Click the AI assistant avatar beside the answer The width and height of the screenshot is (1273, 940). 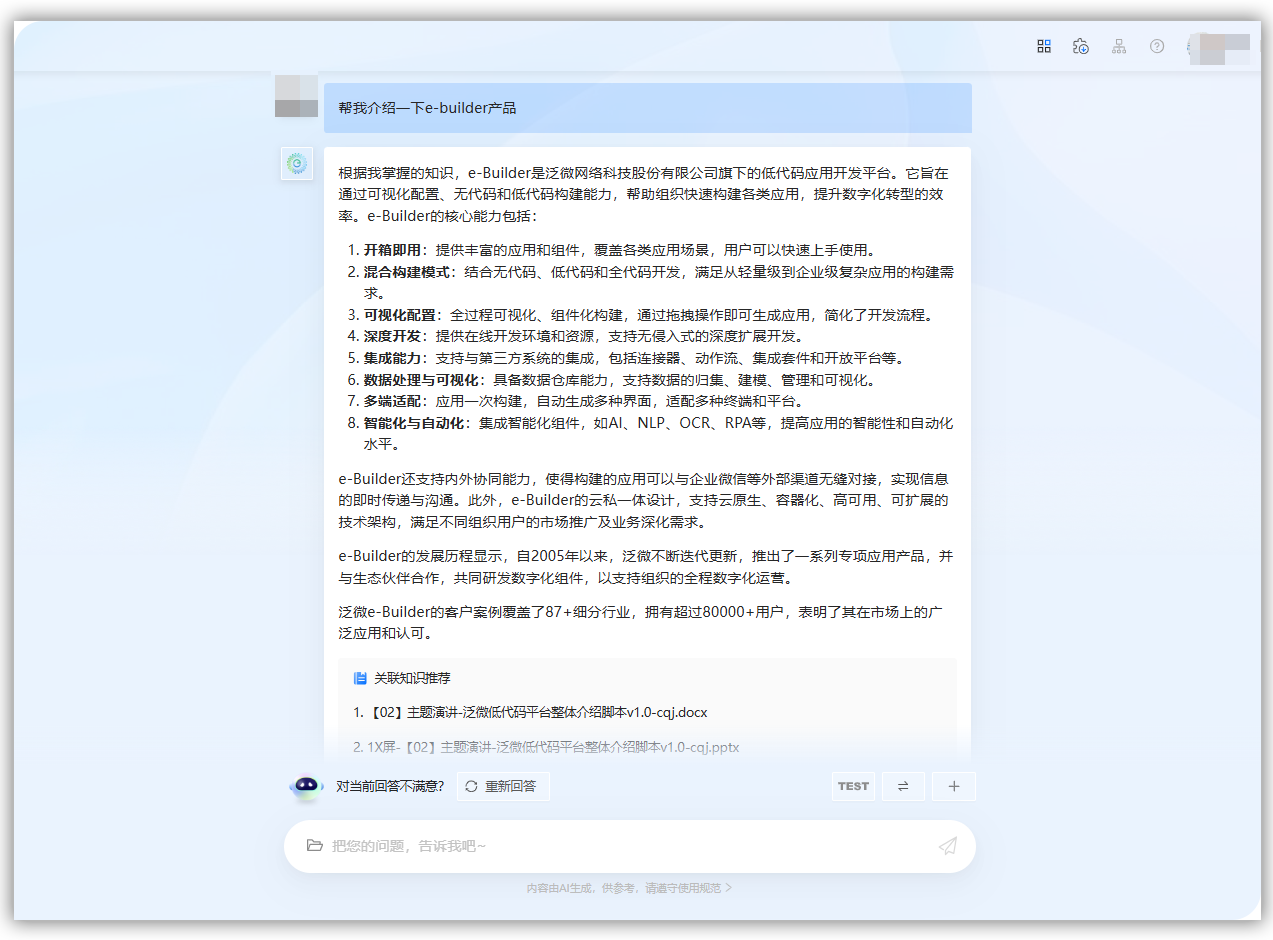(x=296, y=164)
